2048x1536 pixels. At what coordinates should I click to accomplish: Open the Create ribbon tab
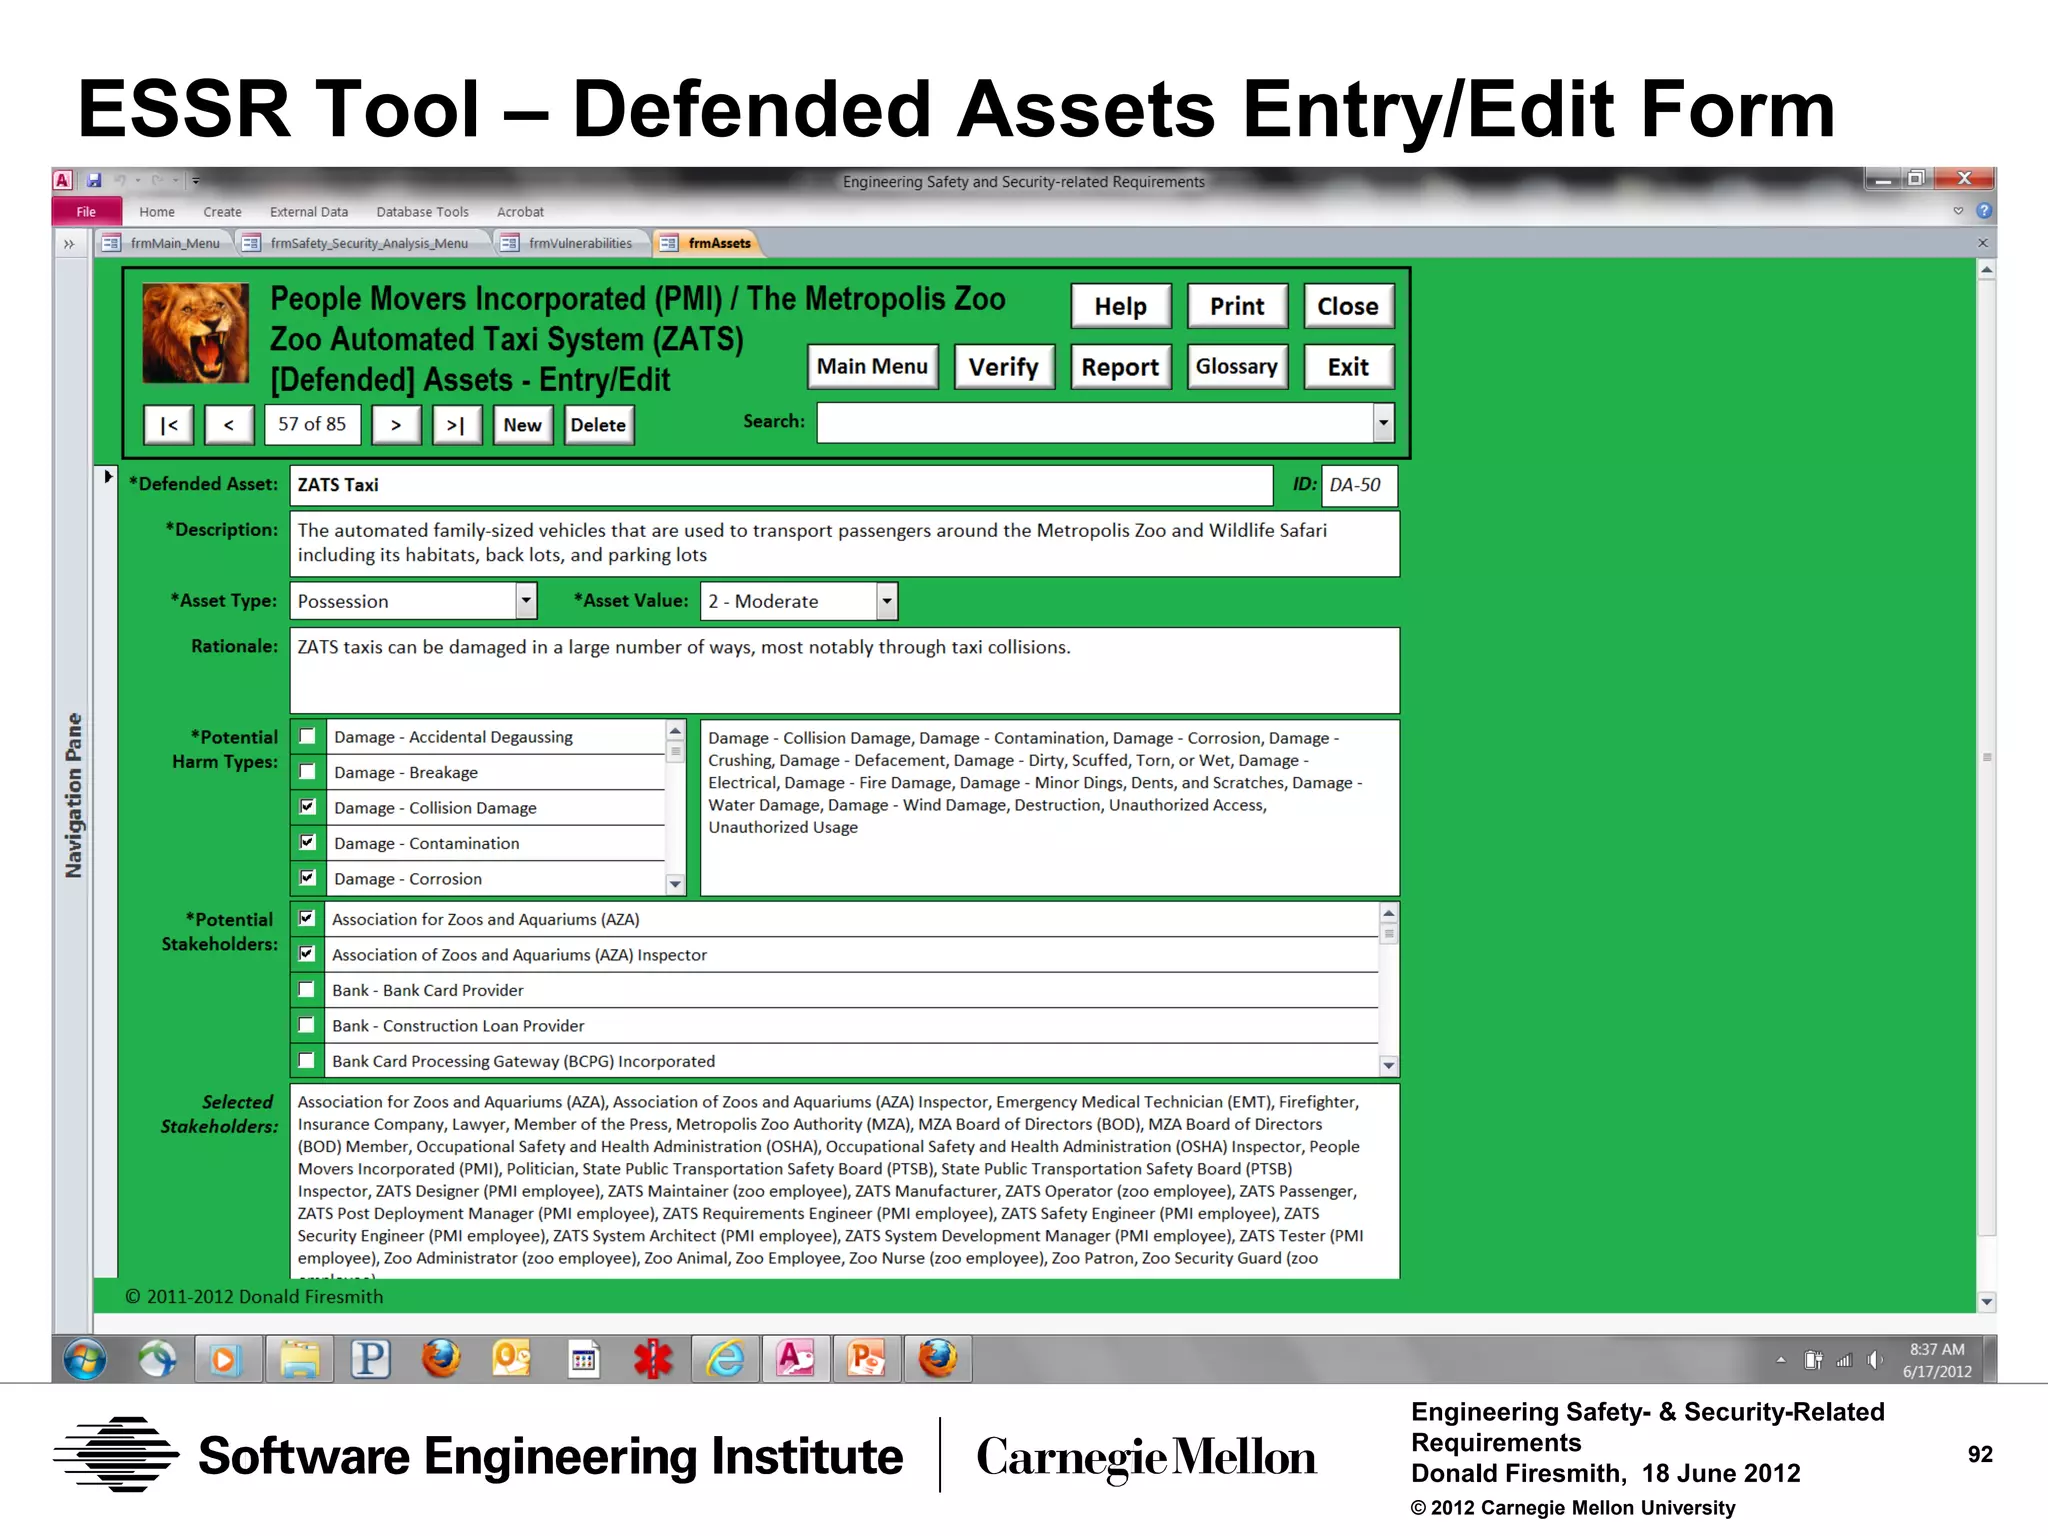pos(222,212)
